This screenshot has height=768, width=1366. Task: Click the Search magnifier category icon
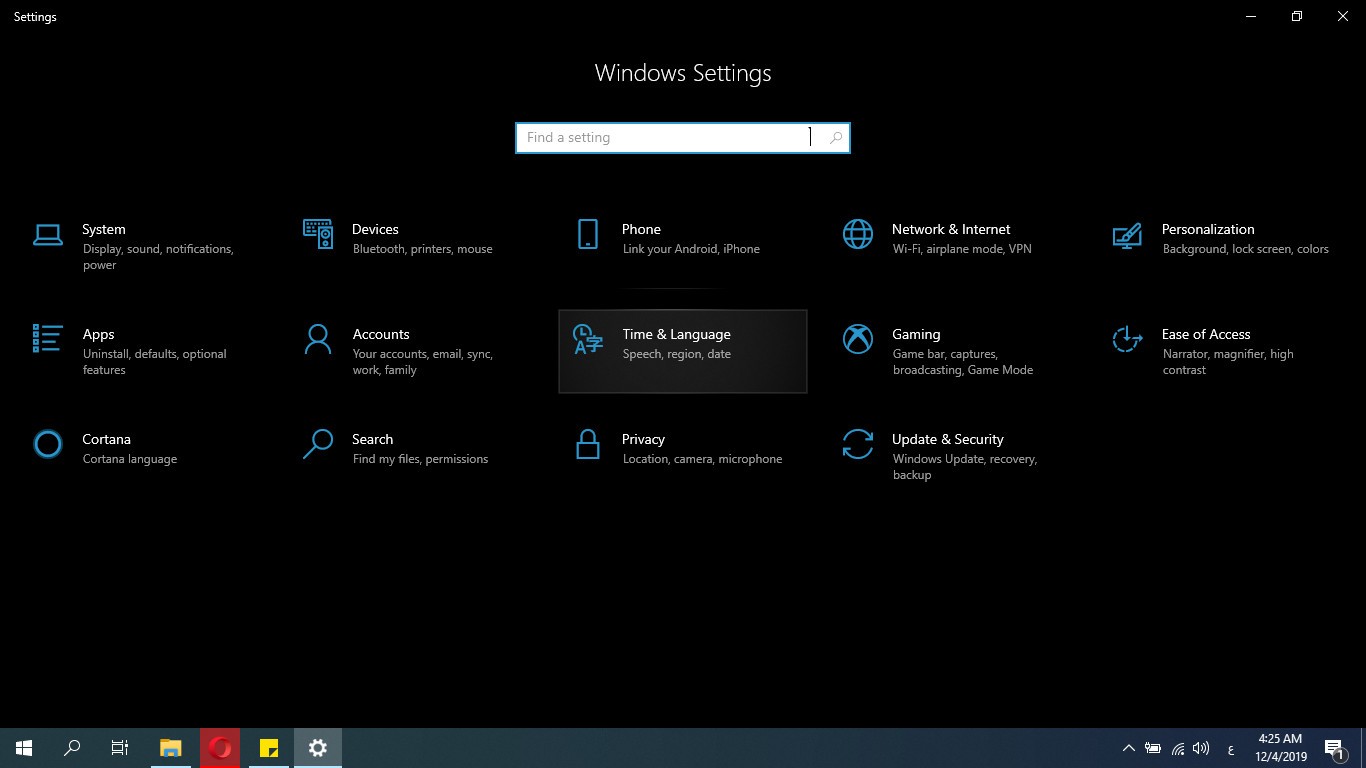coord(318,444)
